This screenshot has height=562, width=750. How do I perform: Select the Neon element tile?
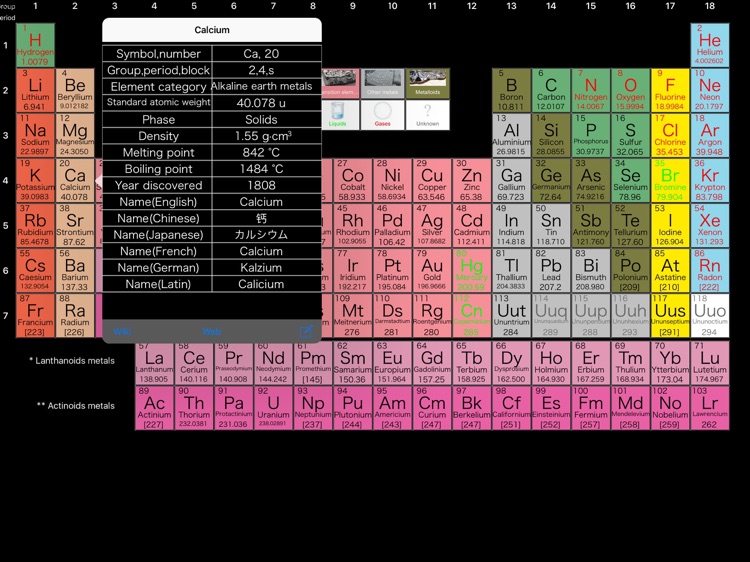pos(710,90)
